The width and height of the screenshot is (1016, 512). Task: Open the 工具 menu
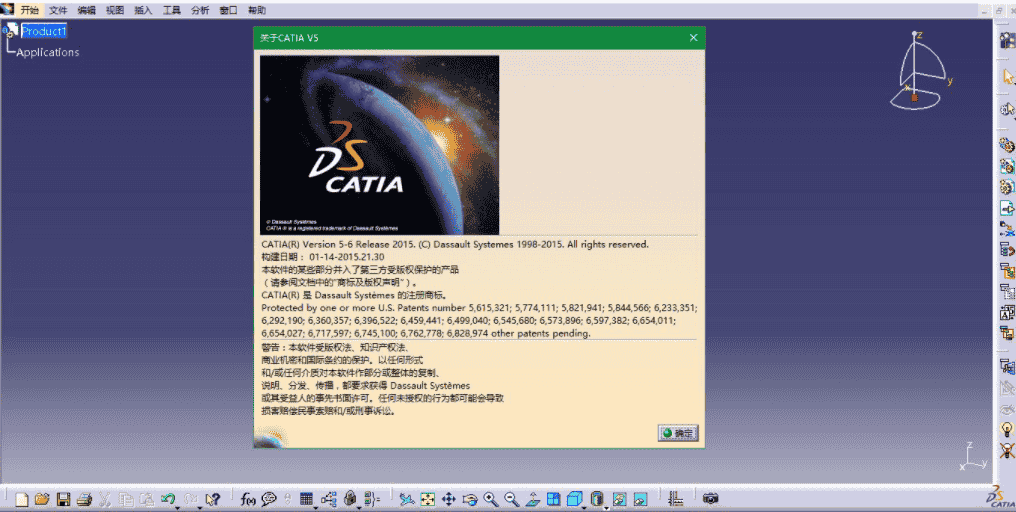coord(172,9)
